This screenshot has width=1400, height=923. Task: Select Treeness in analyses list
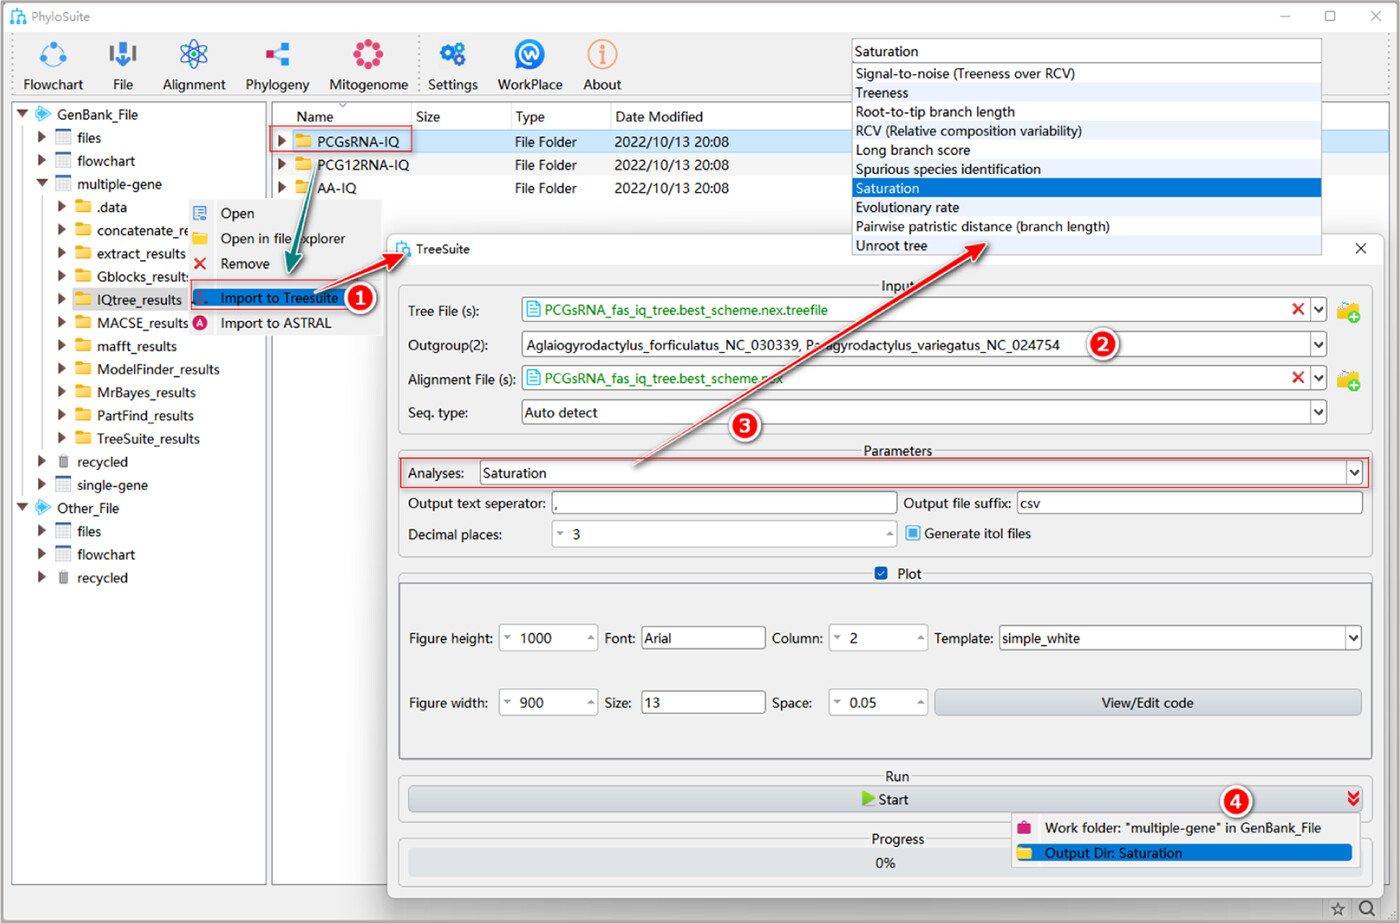1086,92
